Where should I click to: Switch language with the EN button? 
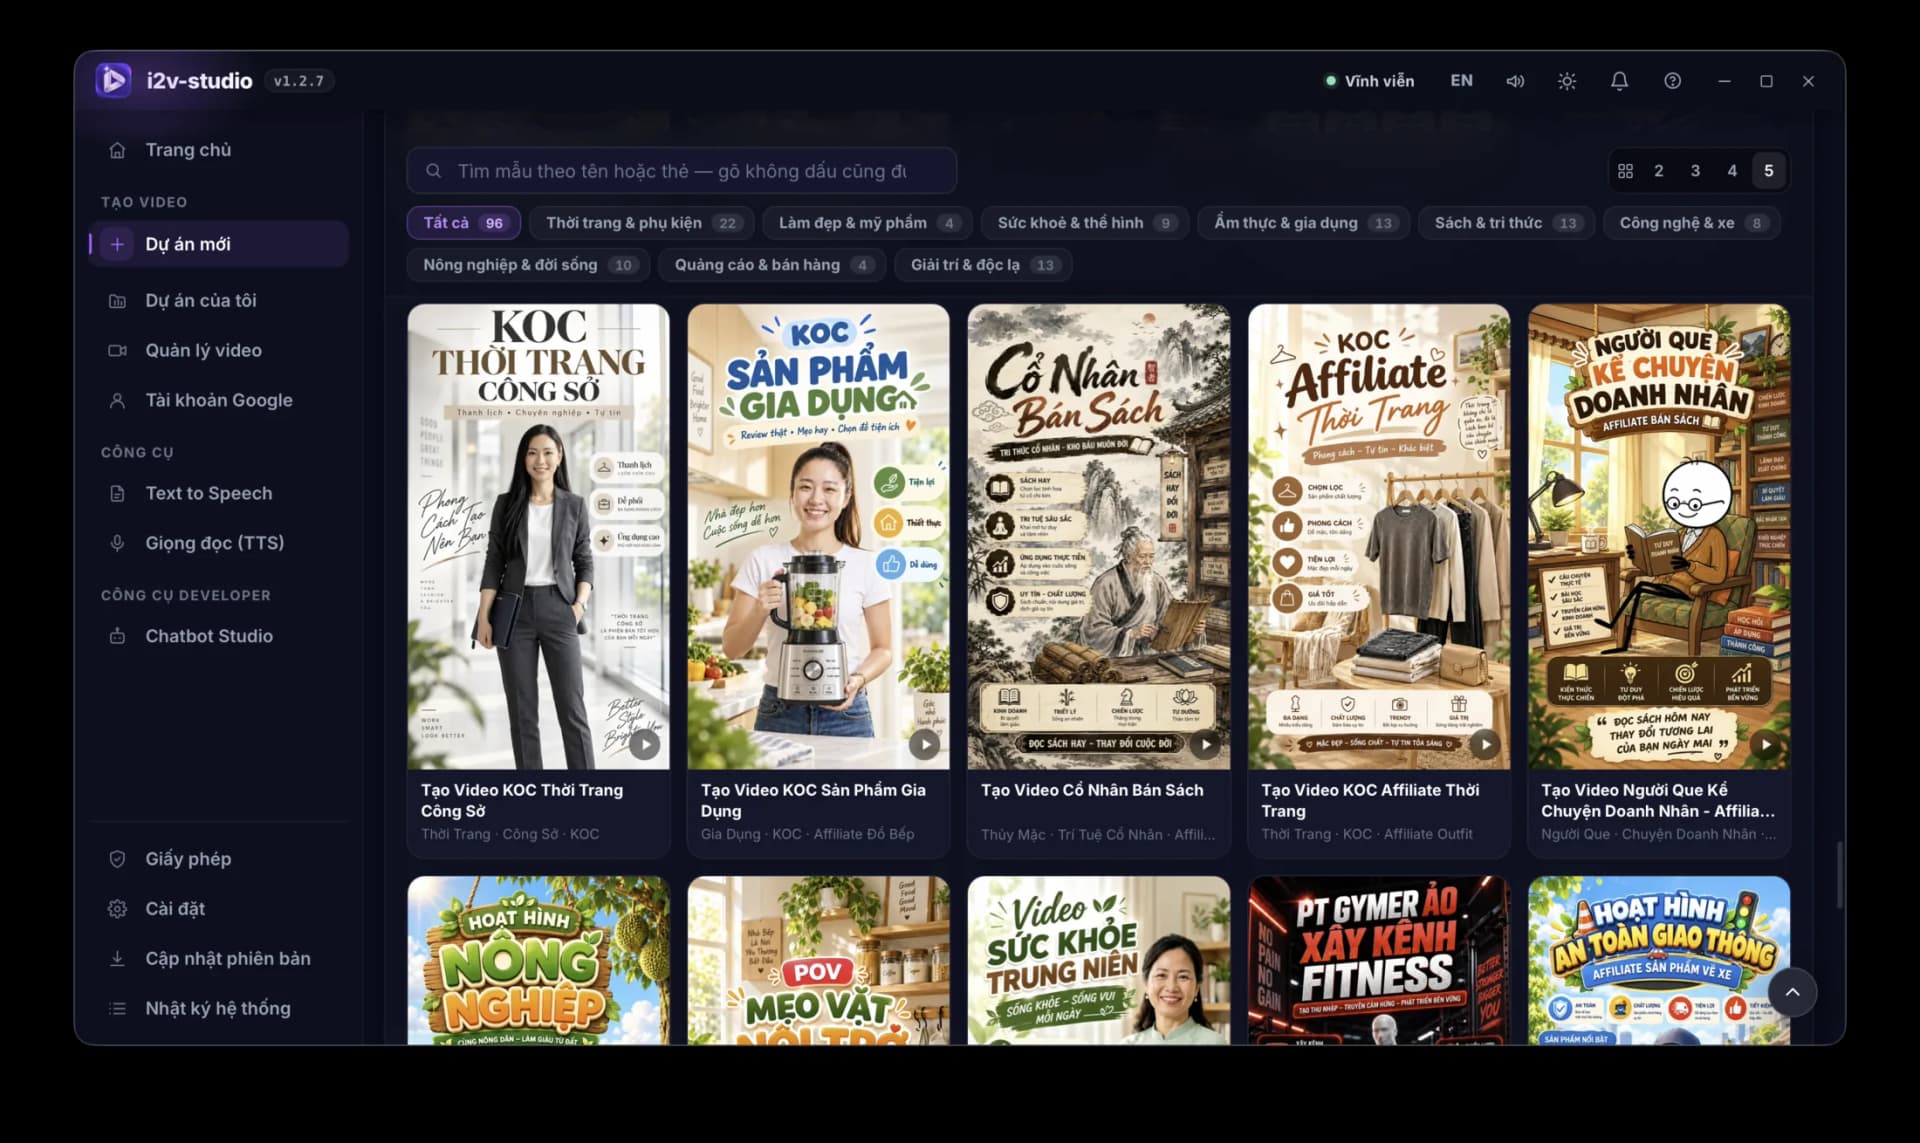coord(1461,81)
